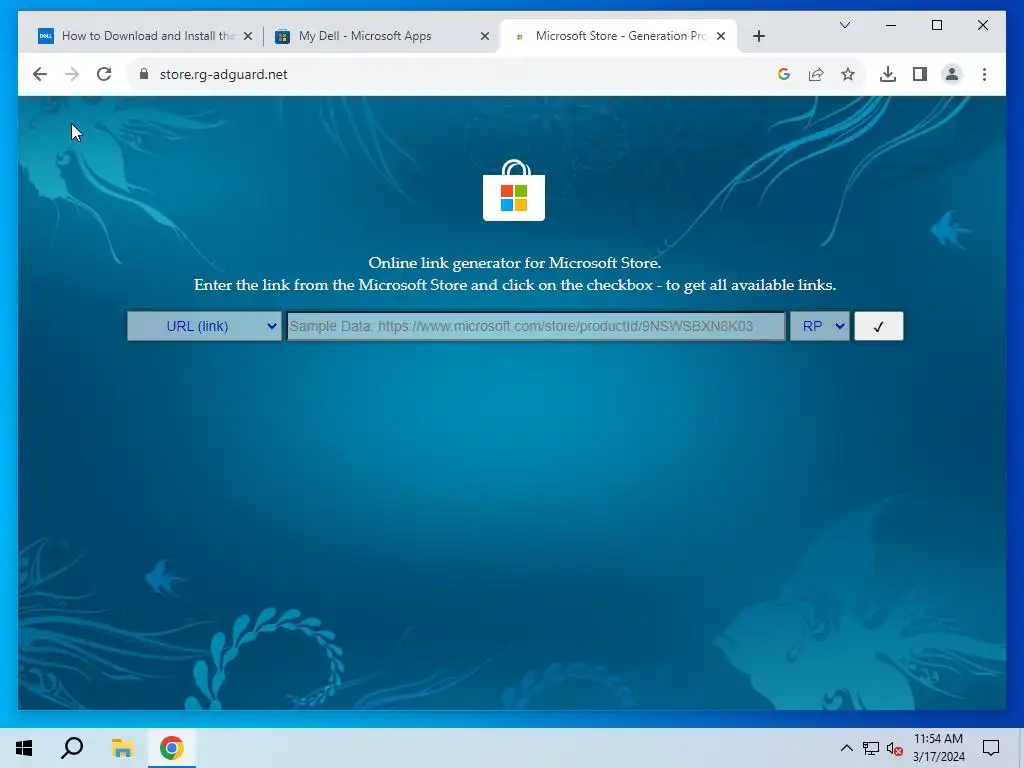
Task: Open the tab search chevron
Action: tap(845, 25)
